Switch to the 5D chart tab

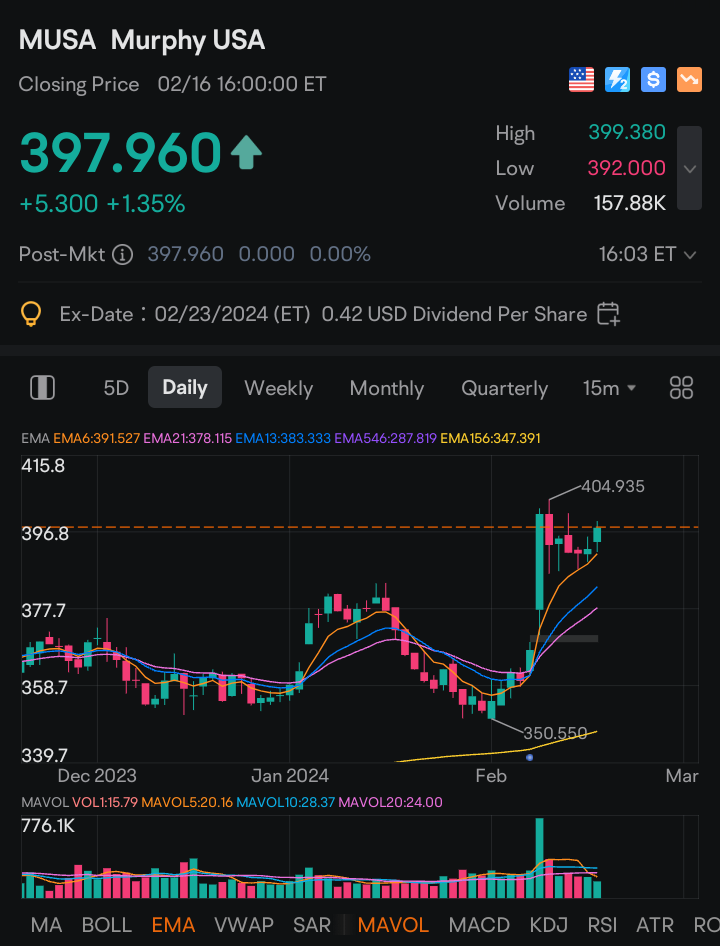tap(116, 388)
